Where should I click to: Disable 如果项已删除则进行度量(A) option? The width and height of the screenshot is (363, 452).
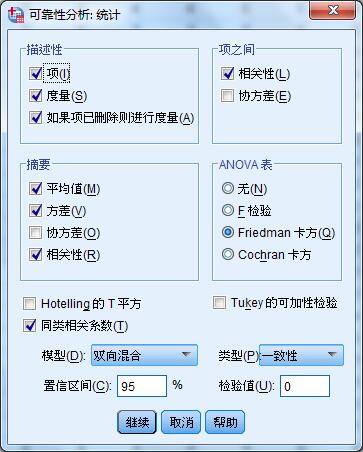[x=36, y=117]
